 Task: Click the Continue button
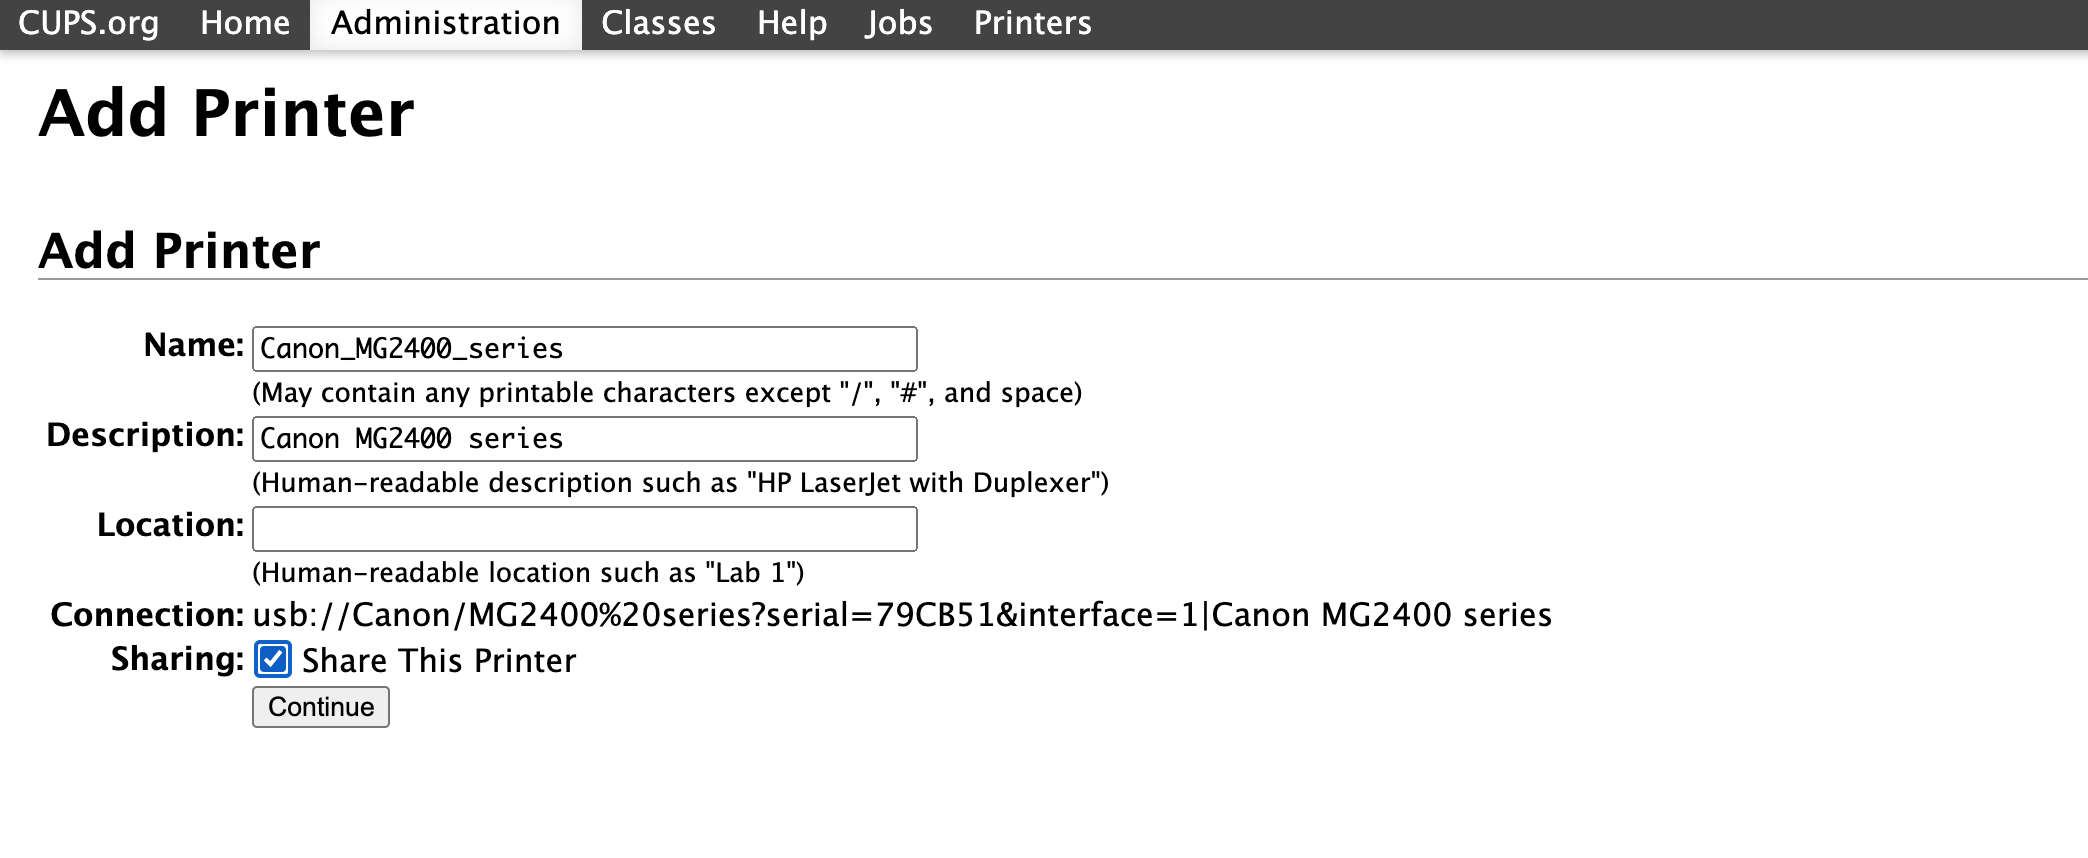[x=321, y=707]
